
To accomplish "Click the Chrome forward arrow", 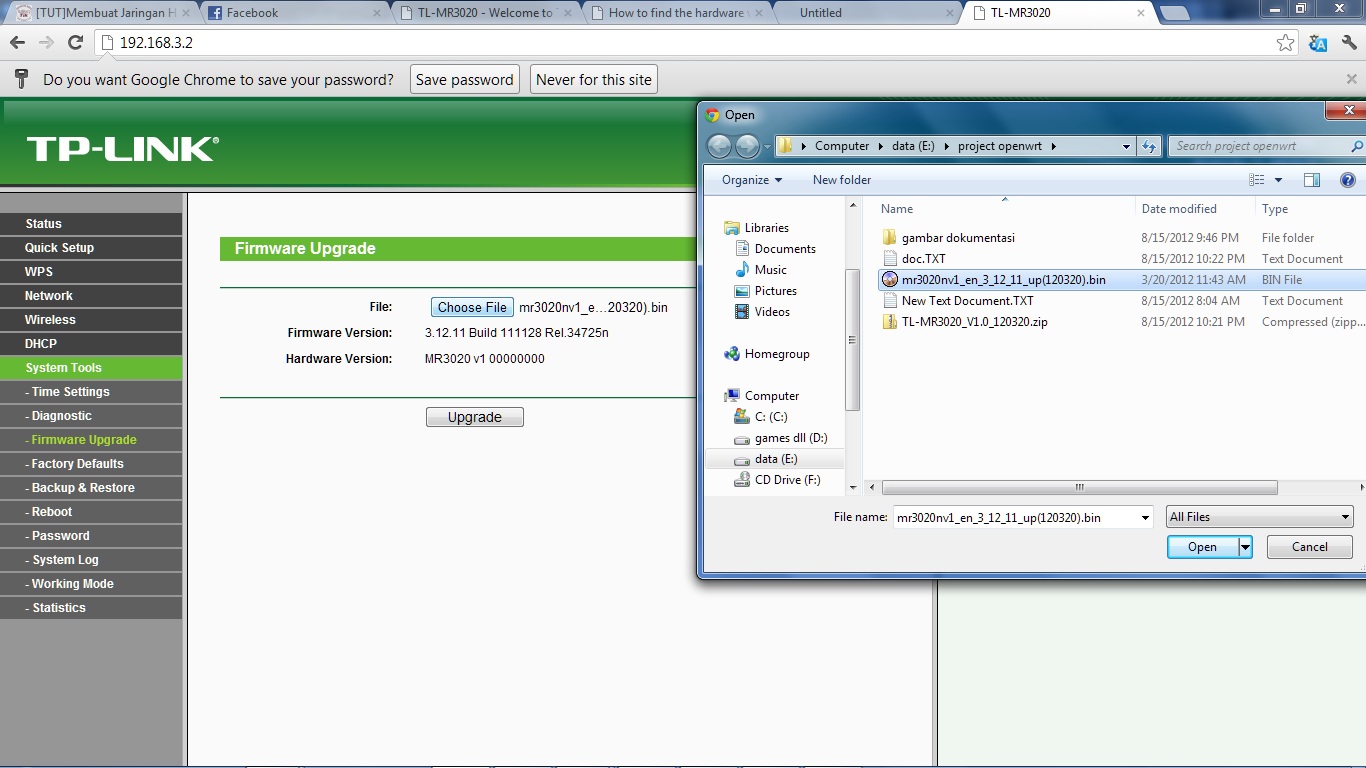I will pos(46,42).
